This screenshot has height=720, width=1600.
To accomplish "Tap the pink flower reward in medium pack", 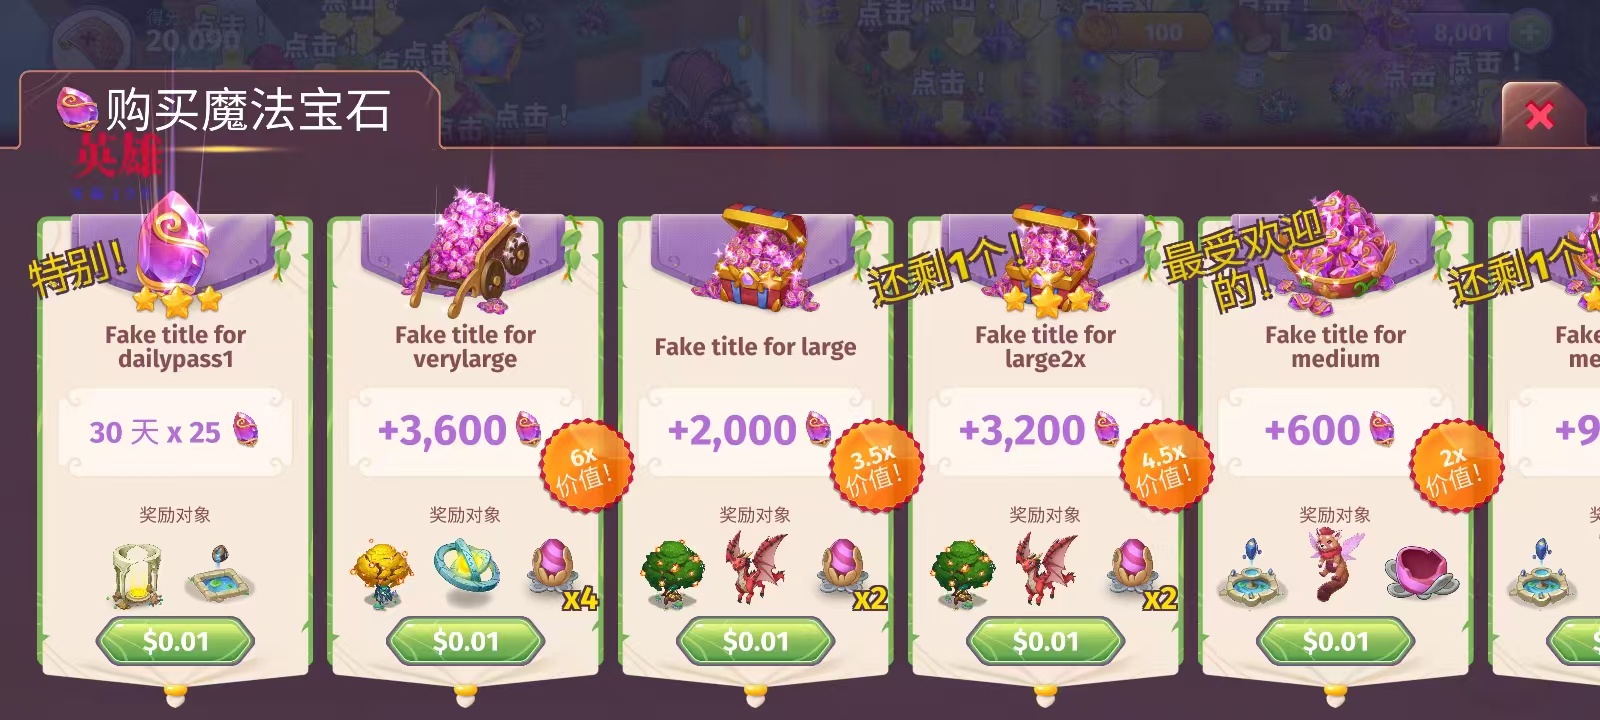I will (1422, 571).
